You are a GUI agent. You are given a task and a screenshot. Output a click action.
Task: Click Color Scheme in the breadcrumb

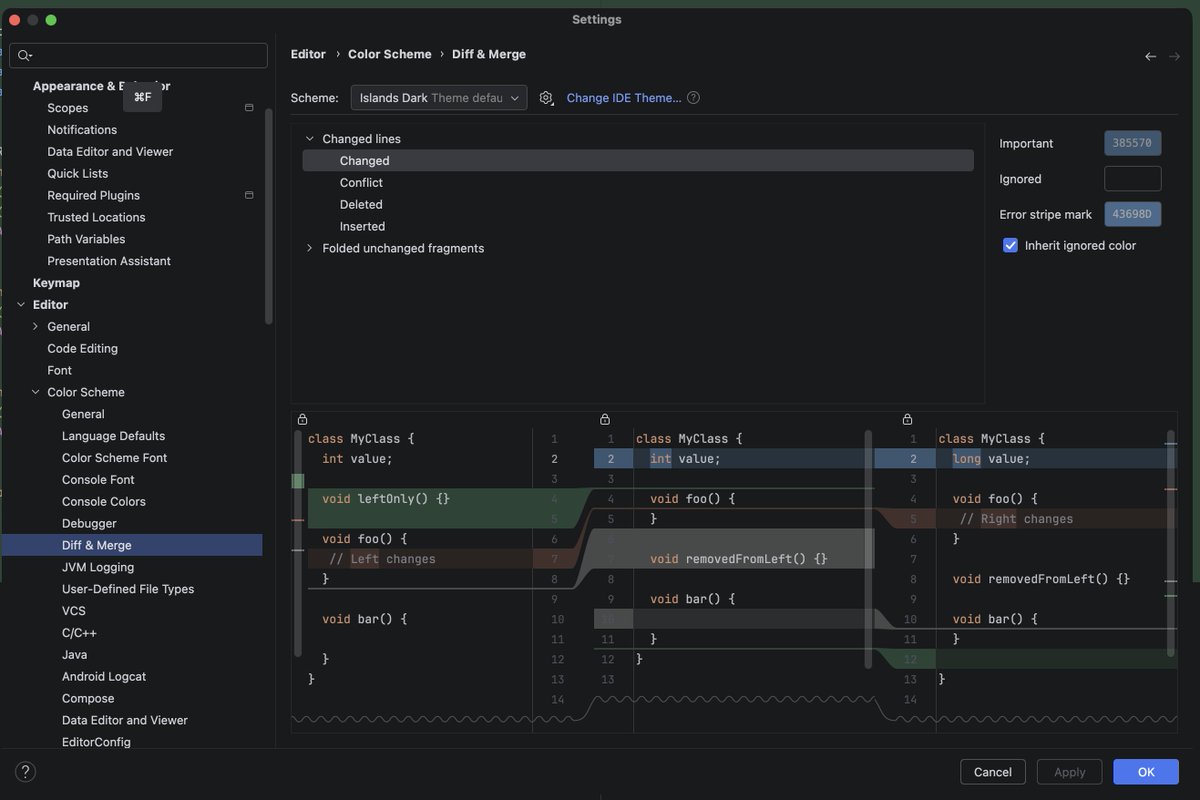(x=390, y=54)
